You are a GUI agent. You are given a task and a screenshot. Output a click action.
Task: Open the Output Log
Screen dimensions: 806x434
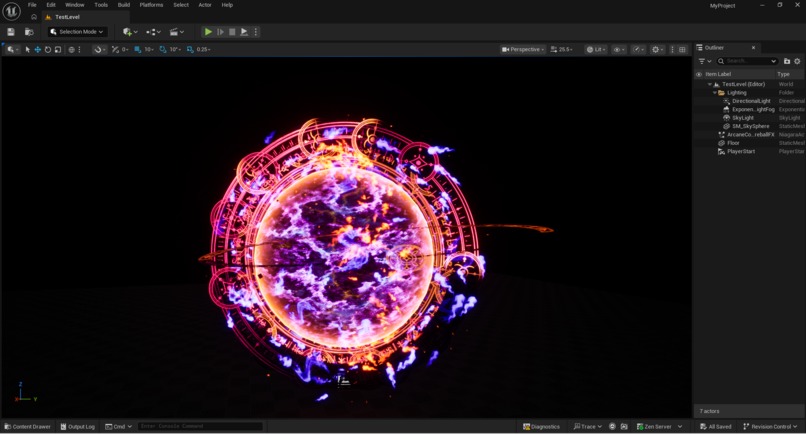(x=77, y=426)
